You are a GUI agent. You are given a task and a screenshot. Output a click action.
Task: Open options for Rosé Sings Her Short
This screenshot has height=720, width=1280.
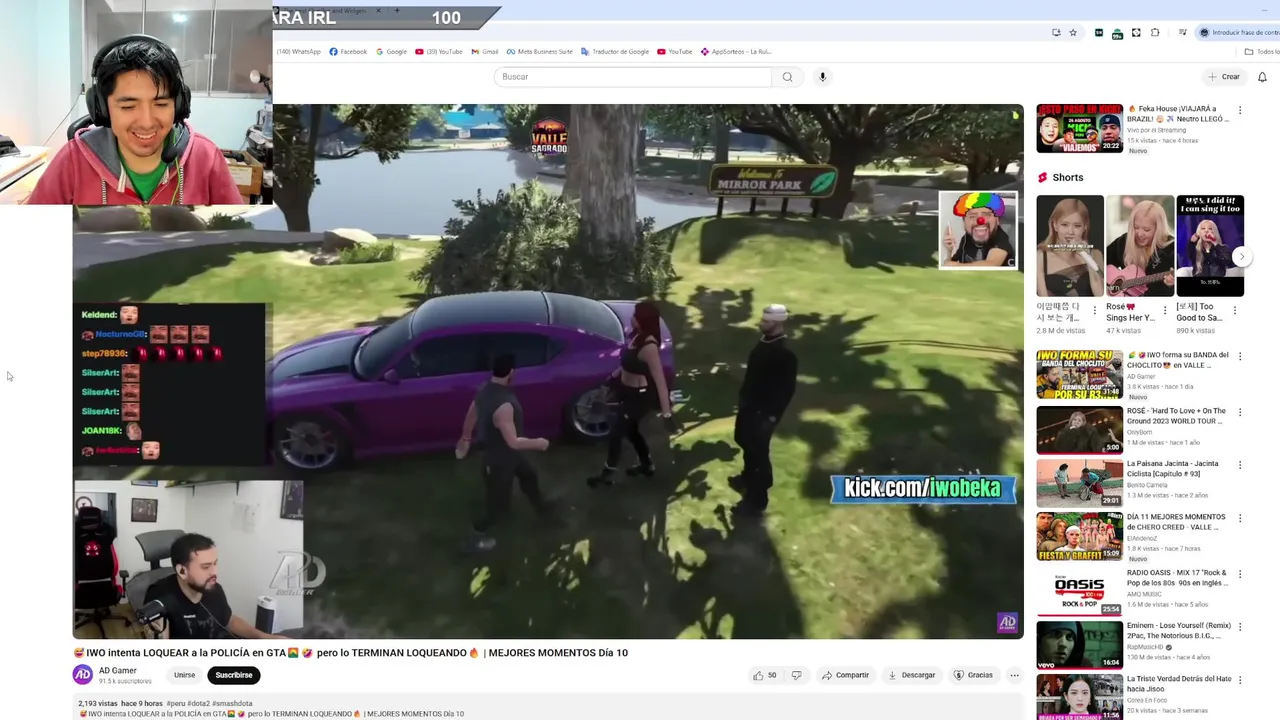(1165, 311)
